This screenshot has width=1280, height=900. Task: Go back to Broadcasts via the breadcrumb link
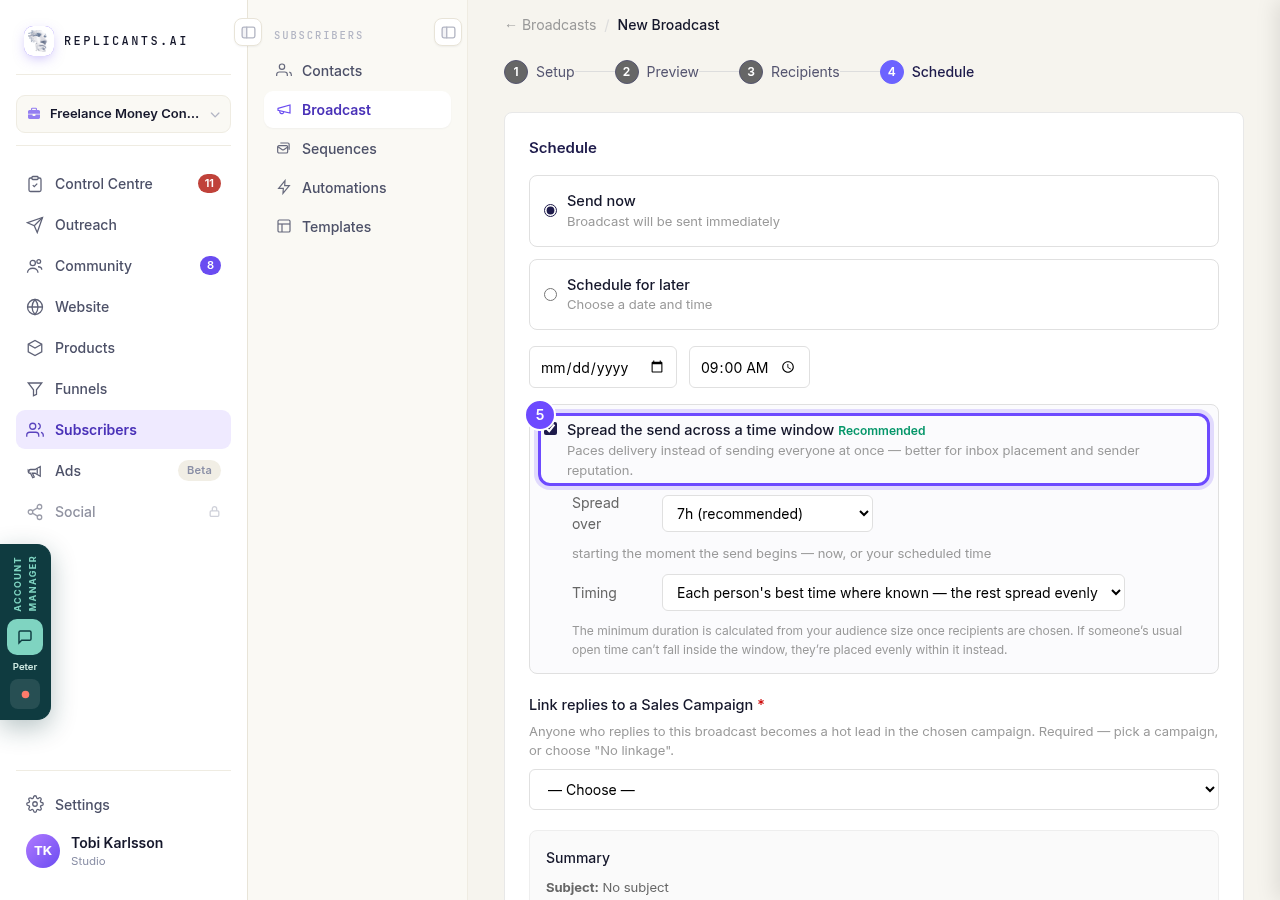click(x=550, y=25)
